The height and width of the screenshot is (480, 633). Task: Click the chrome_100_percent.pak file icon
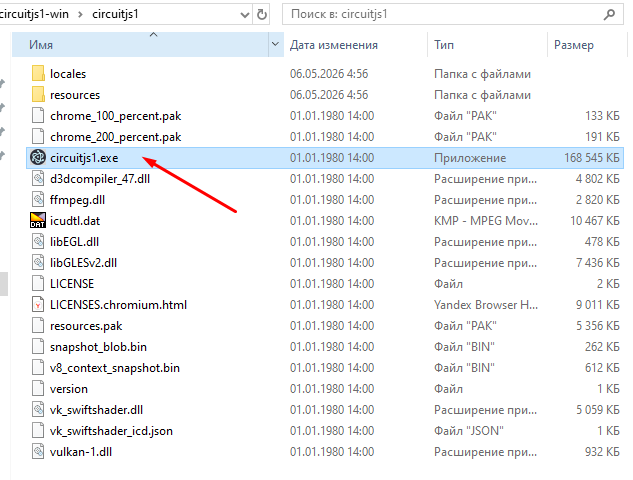[38, 116]
